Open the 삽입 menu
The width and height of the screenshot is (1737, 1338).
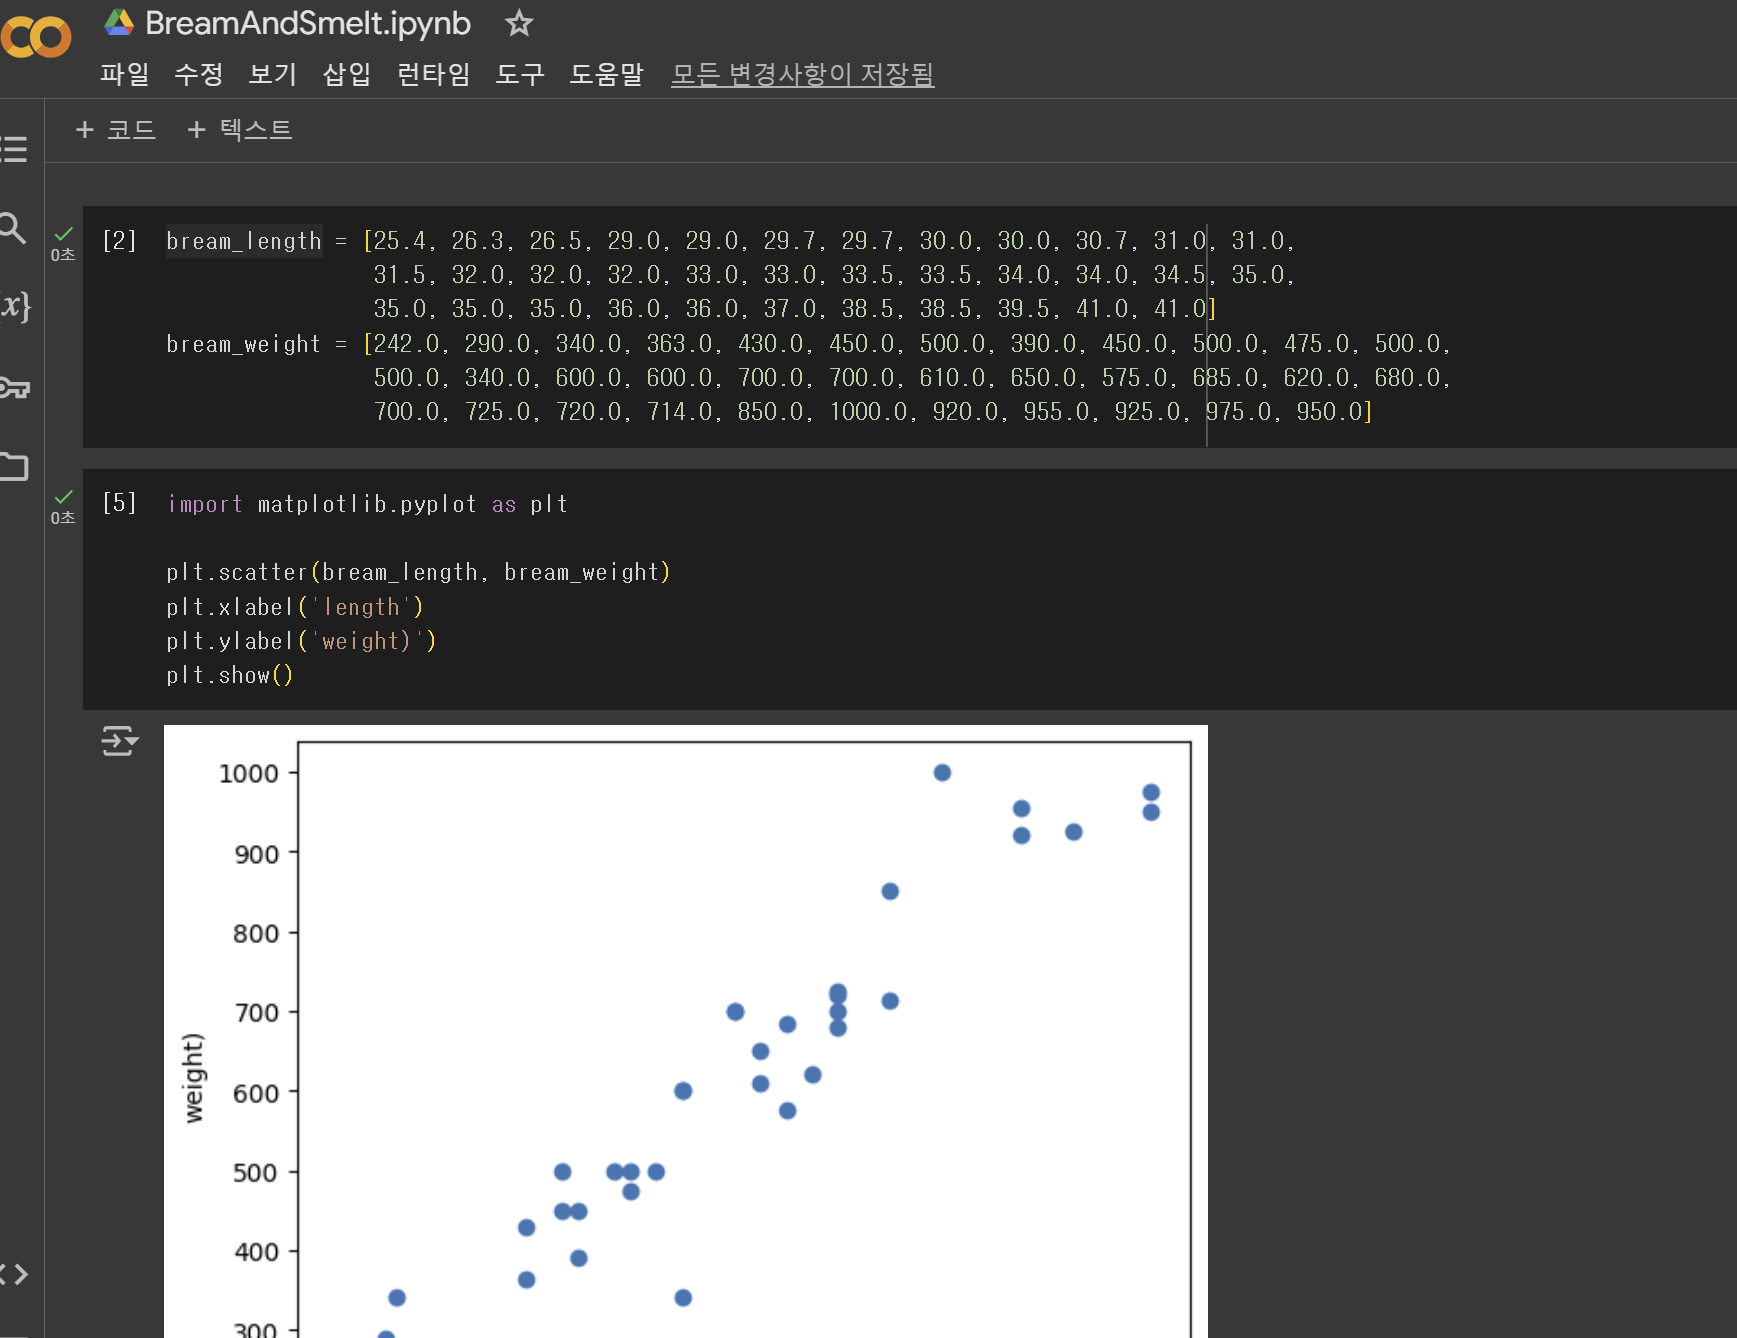coord(347,74)
